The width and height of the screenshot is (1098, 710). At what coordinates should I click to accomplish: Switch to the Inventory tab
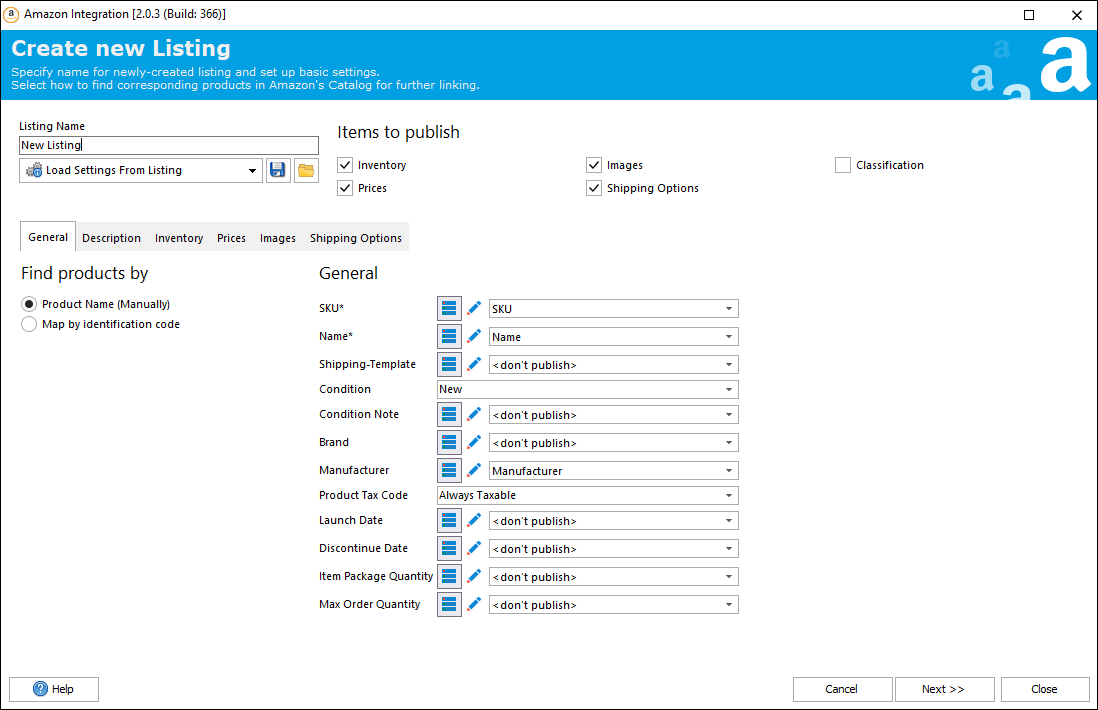coord(179,238)
